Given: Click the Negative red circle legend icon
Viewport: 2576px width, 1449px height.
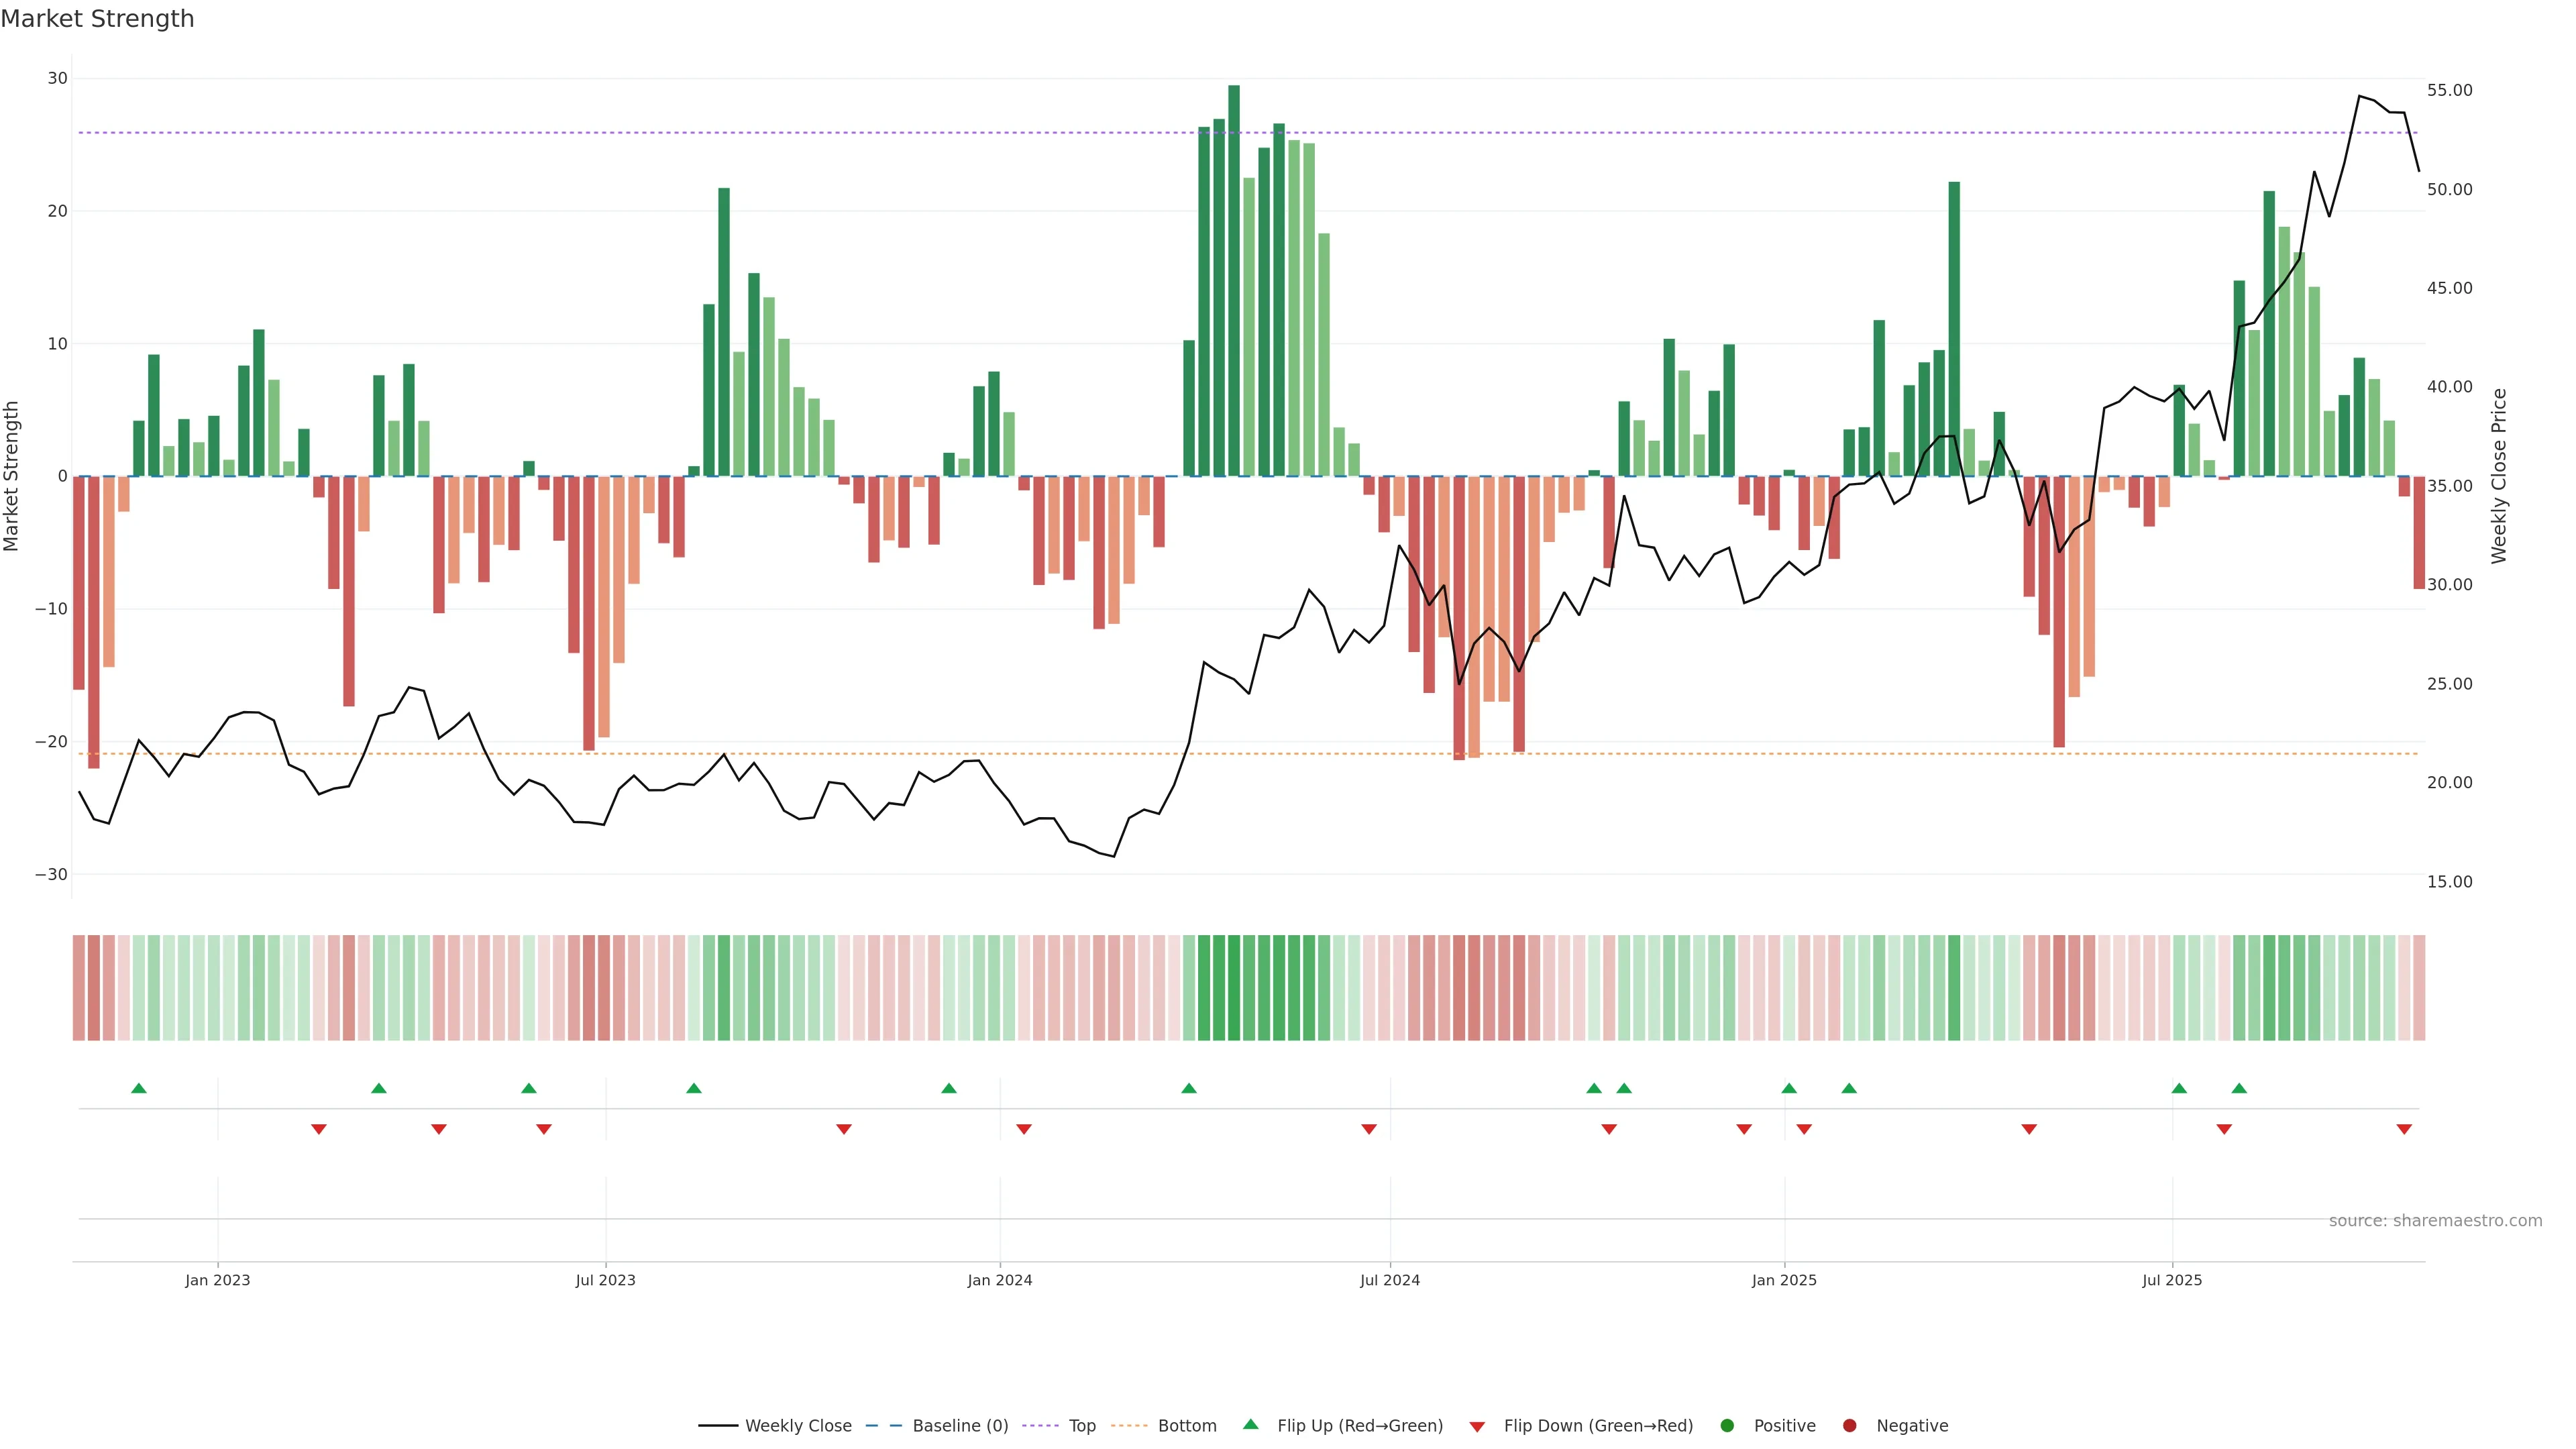Looking at the screenshot, I should [x=1849, y=1426].
